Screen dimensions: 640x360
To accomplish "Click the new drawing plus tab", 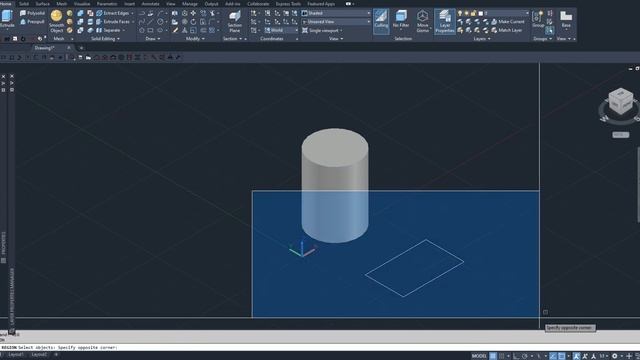I will tap(81, 48).
